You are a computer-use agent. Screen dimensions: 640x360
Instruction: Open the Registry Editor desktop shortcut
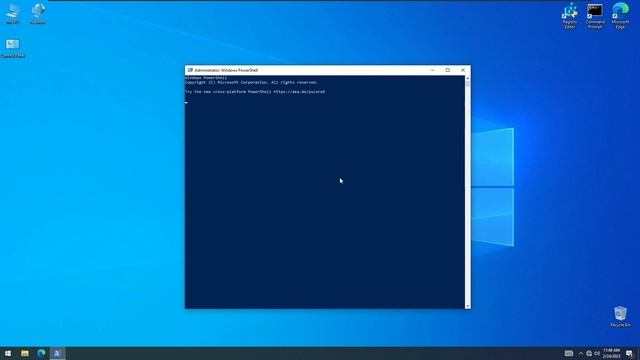tap(570, 16)
